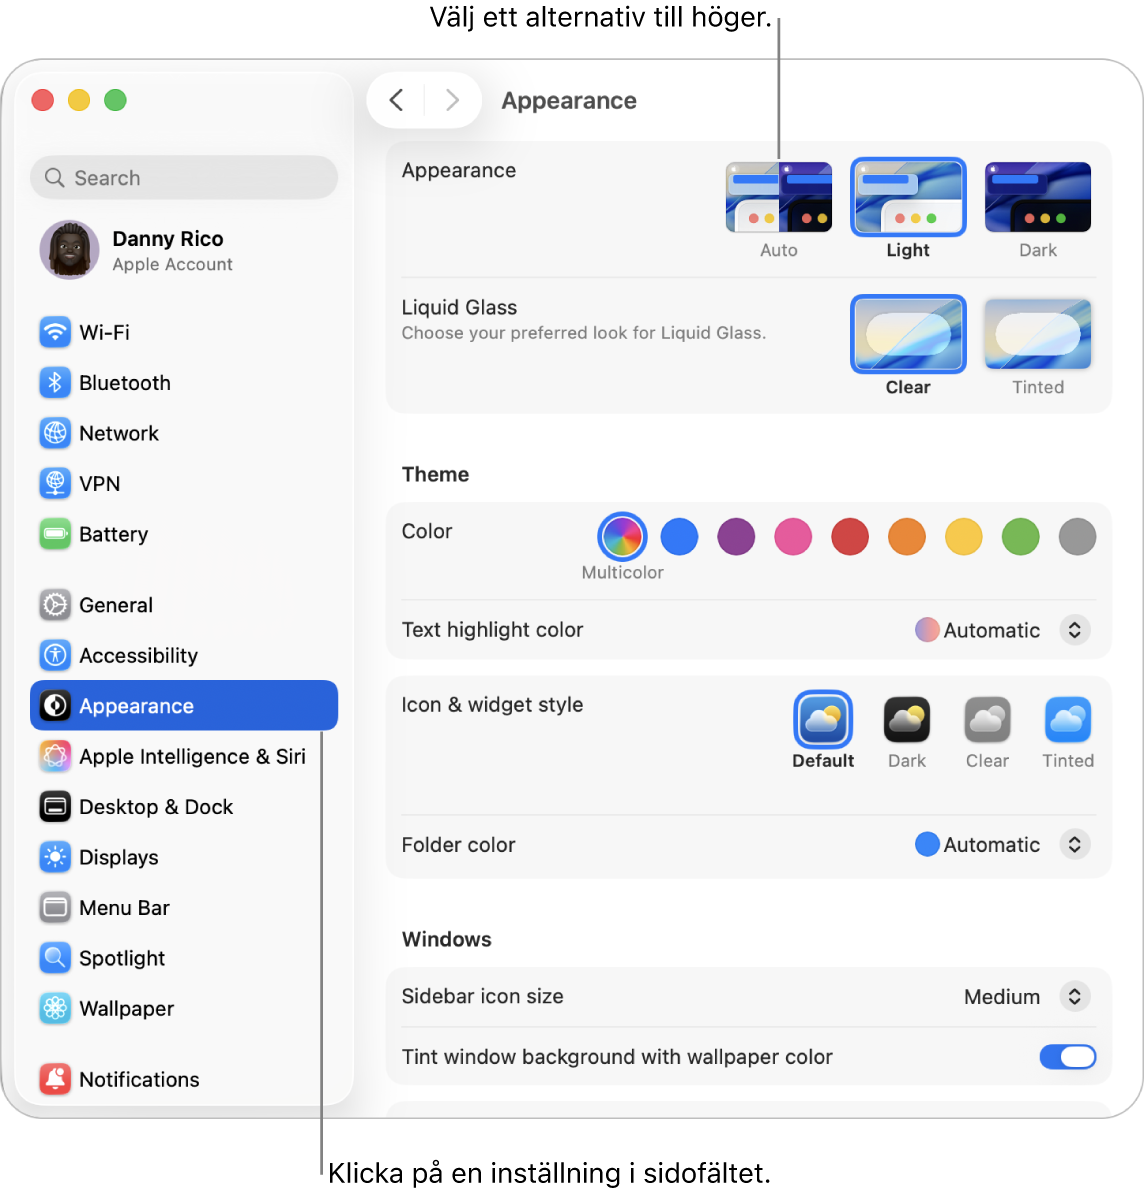Screen dimensions: 1144x1194
Task: Open Danny Rico Apple Account name
Action: tap(168, 238)
